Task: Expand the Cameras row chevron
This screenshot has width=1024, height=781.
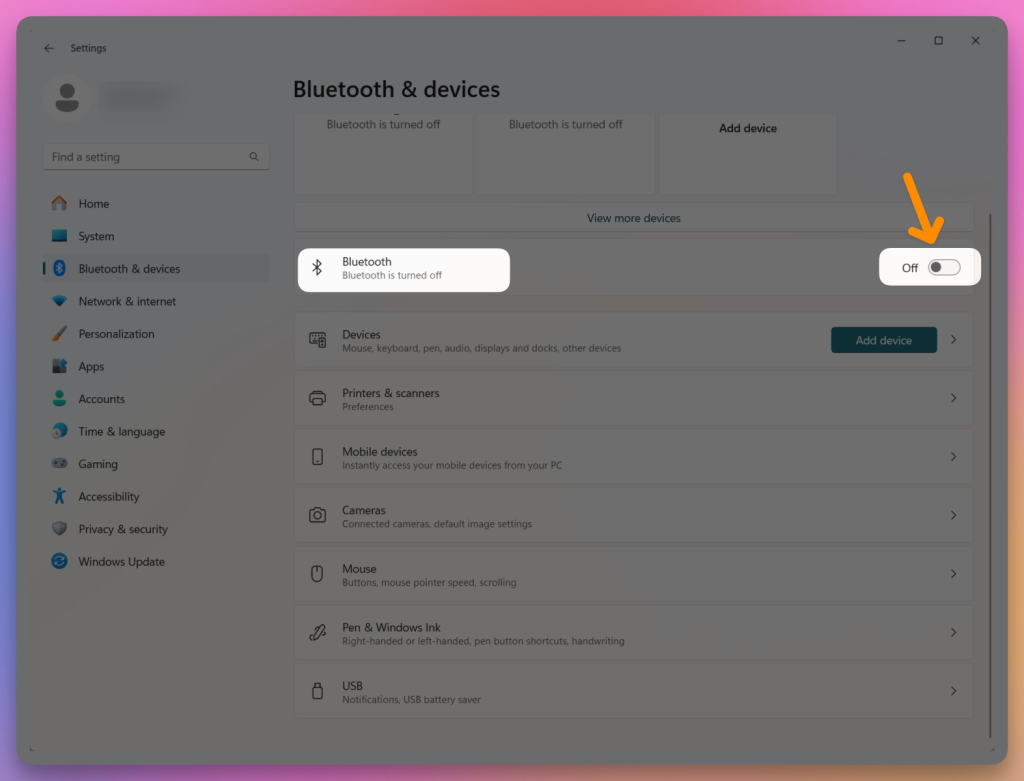Action: pyautogui.click(x=953, y=515)
